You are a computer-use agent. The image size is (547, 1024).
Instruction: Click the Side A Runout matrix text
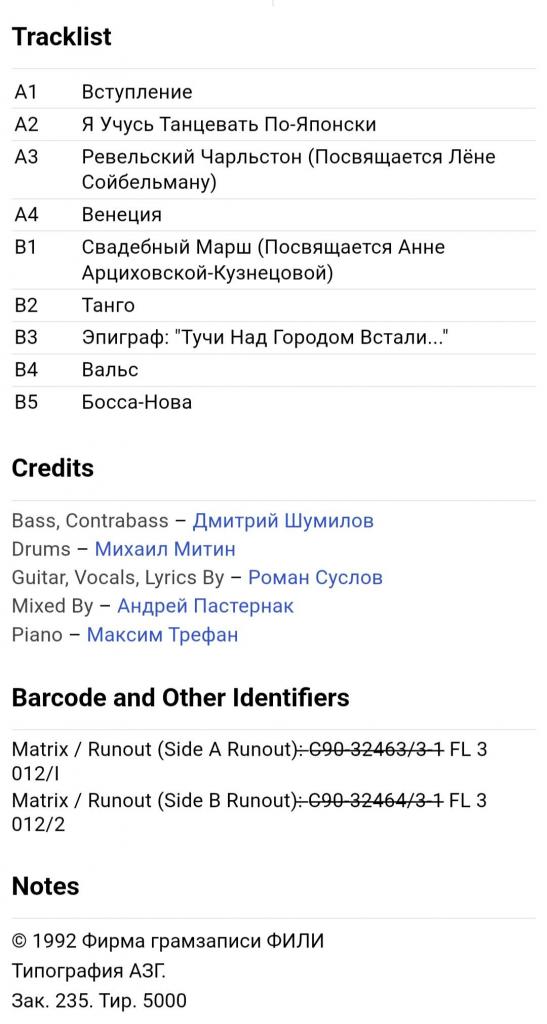[249, 761]
